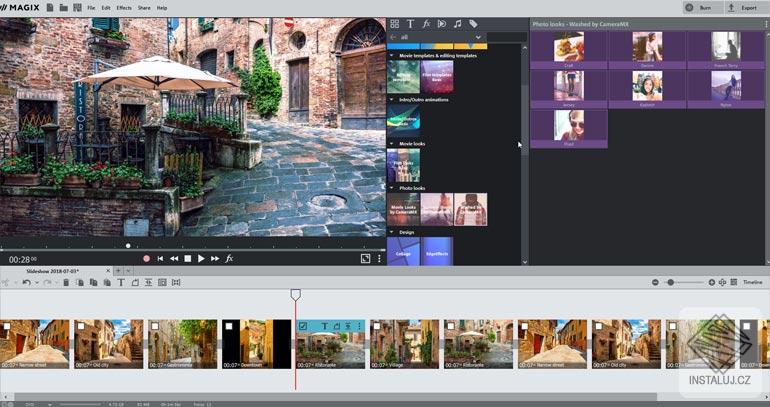Open title editor on the selected Ristorante clip
Viewport: 770px width, 407px height.
325,326
